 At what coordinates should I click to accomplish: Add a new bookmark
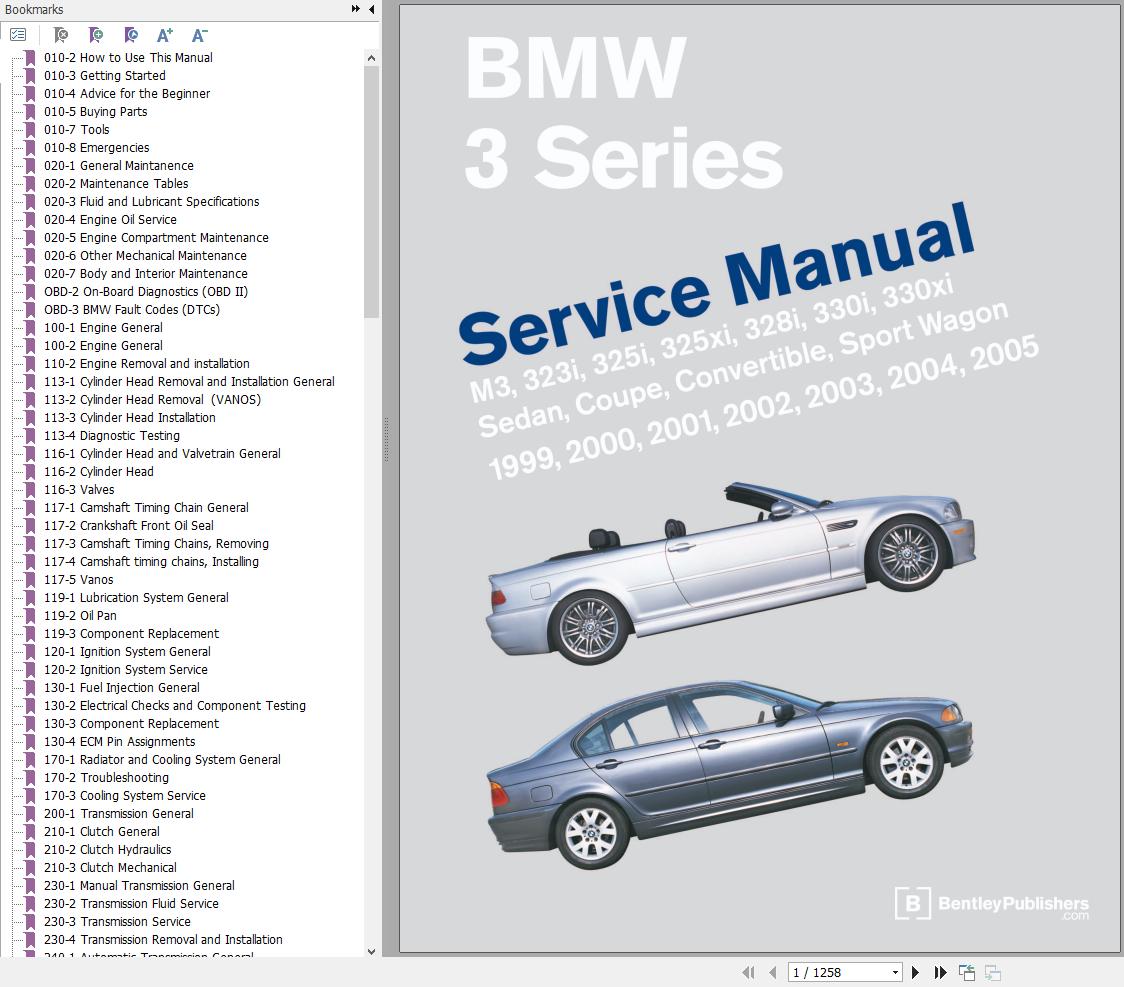coord(96,34)
